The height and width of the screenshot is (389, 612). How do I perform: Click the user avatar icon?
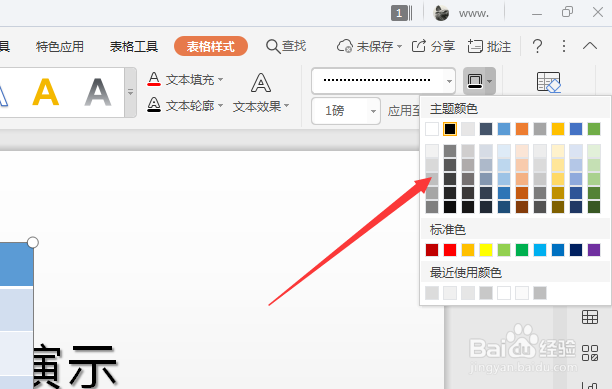coord(441,13)
